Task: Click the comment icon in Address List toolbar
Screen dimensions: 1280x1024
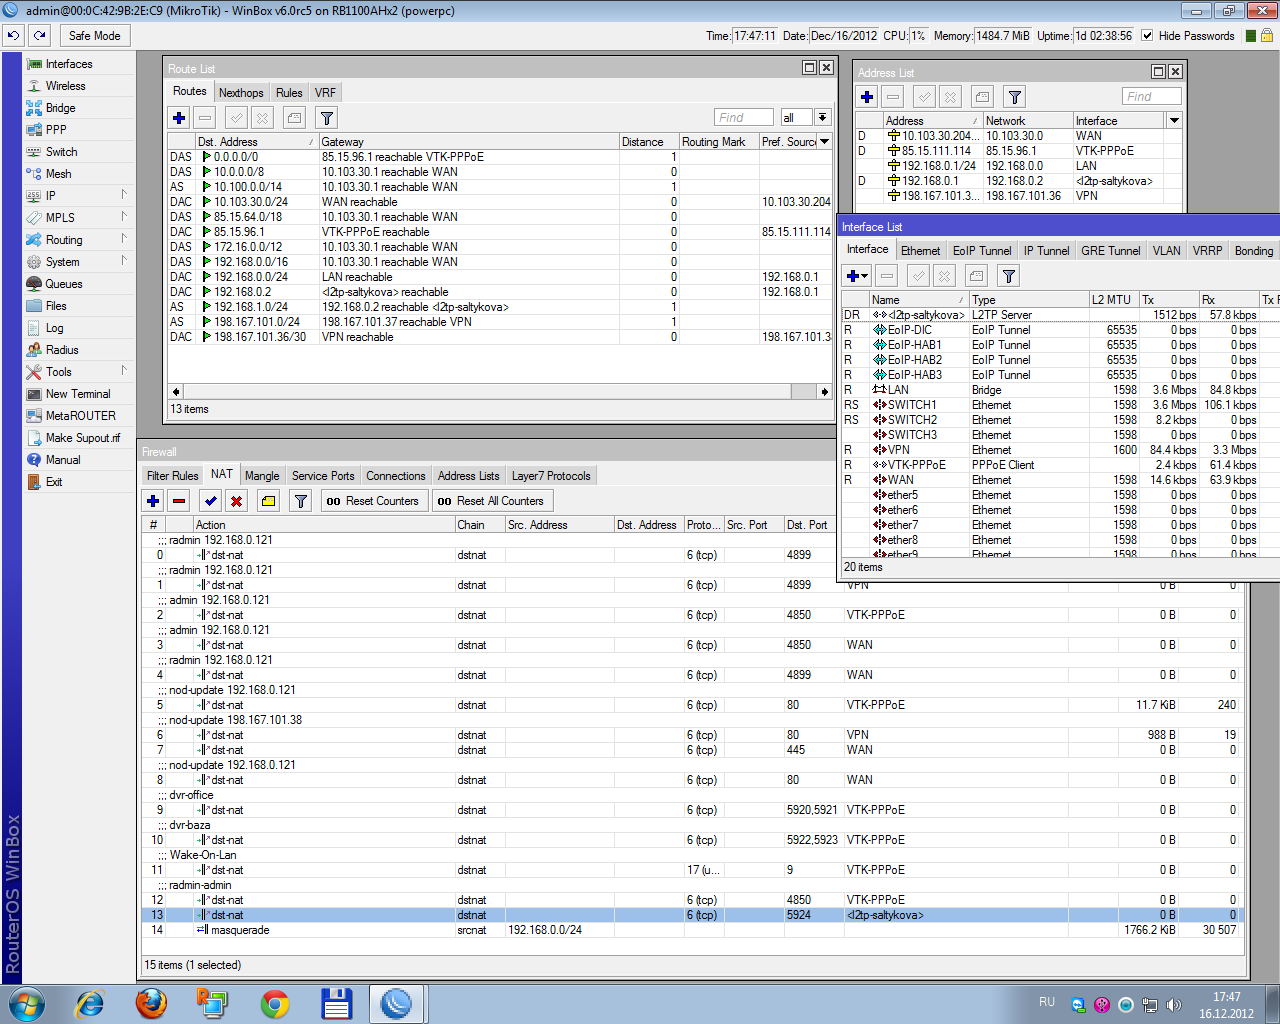Action: tap(982, 97)
